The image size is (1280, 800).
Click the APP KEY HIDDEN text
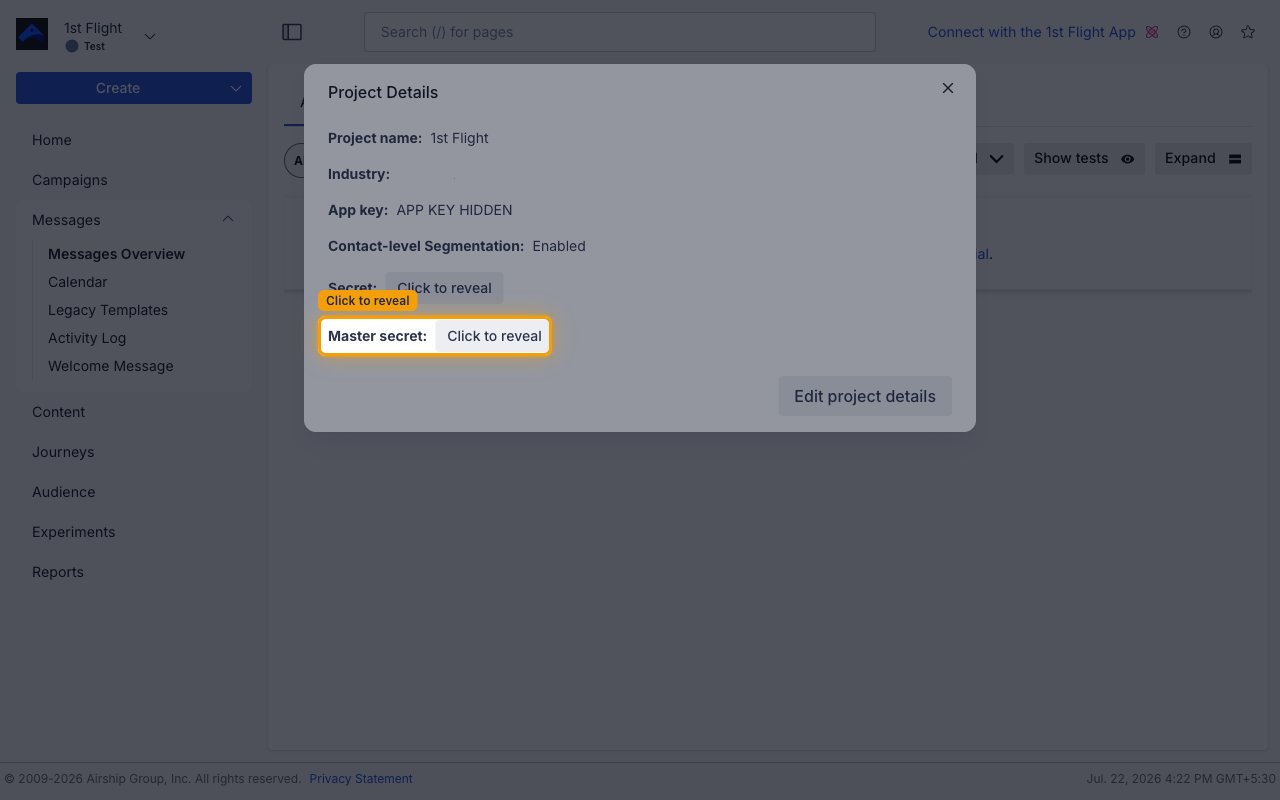(x=454, y=210)
